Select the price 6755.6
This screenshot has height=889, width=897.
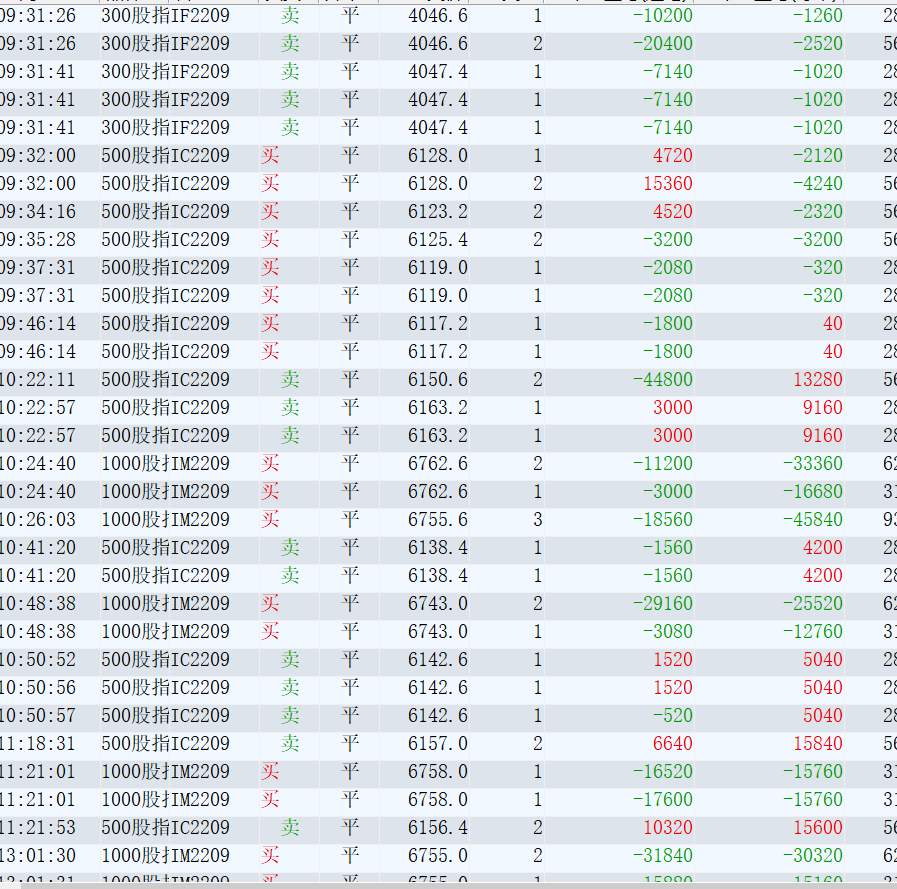tap(438, 520)
